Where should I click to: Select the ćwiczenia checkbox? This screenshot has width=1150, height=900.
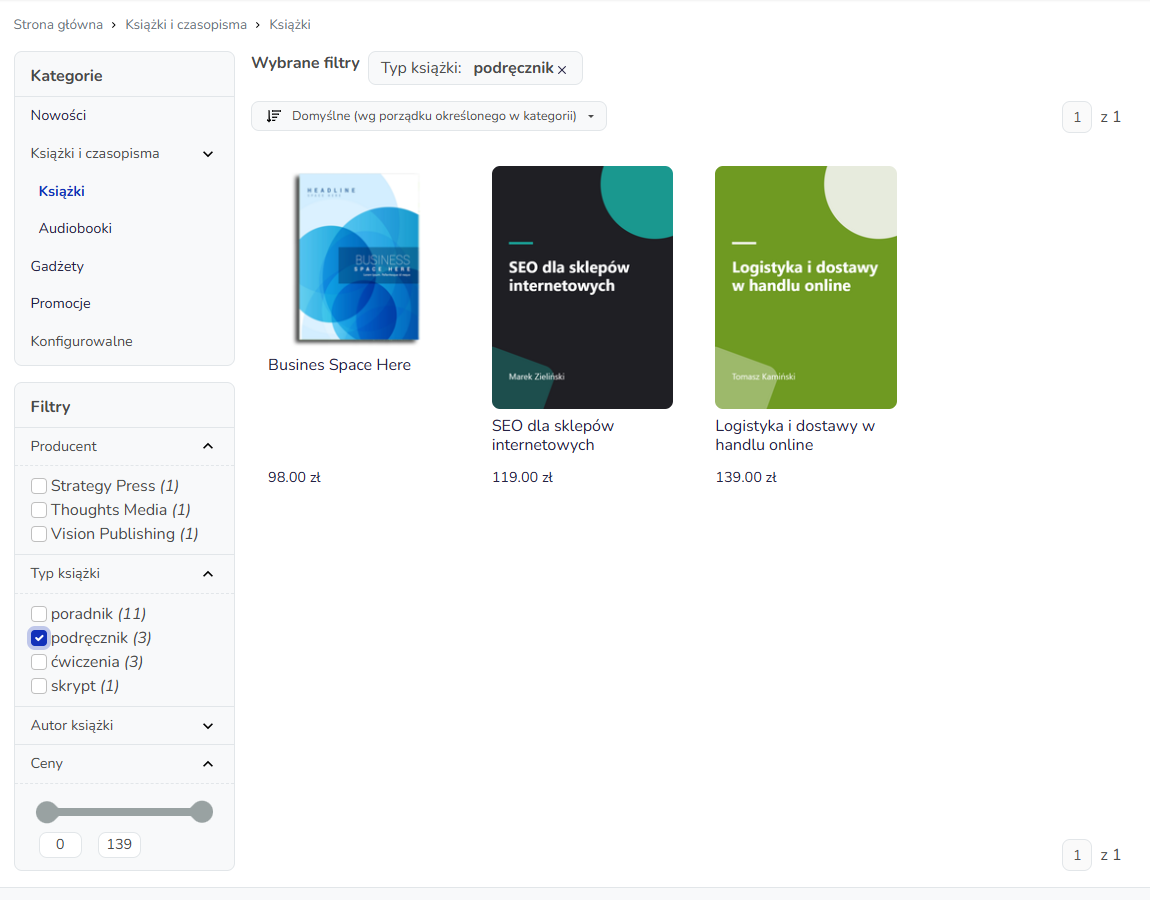tap(39, 662)
